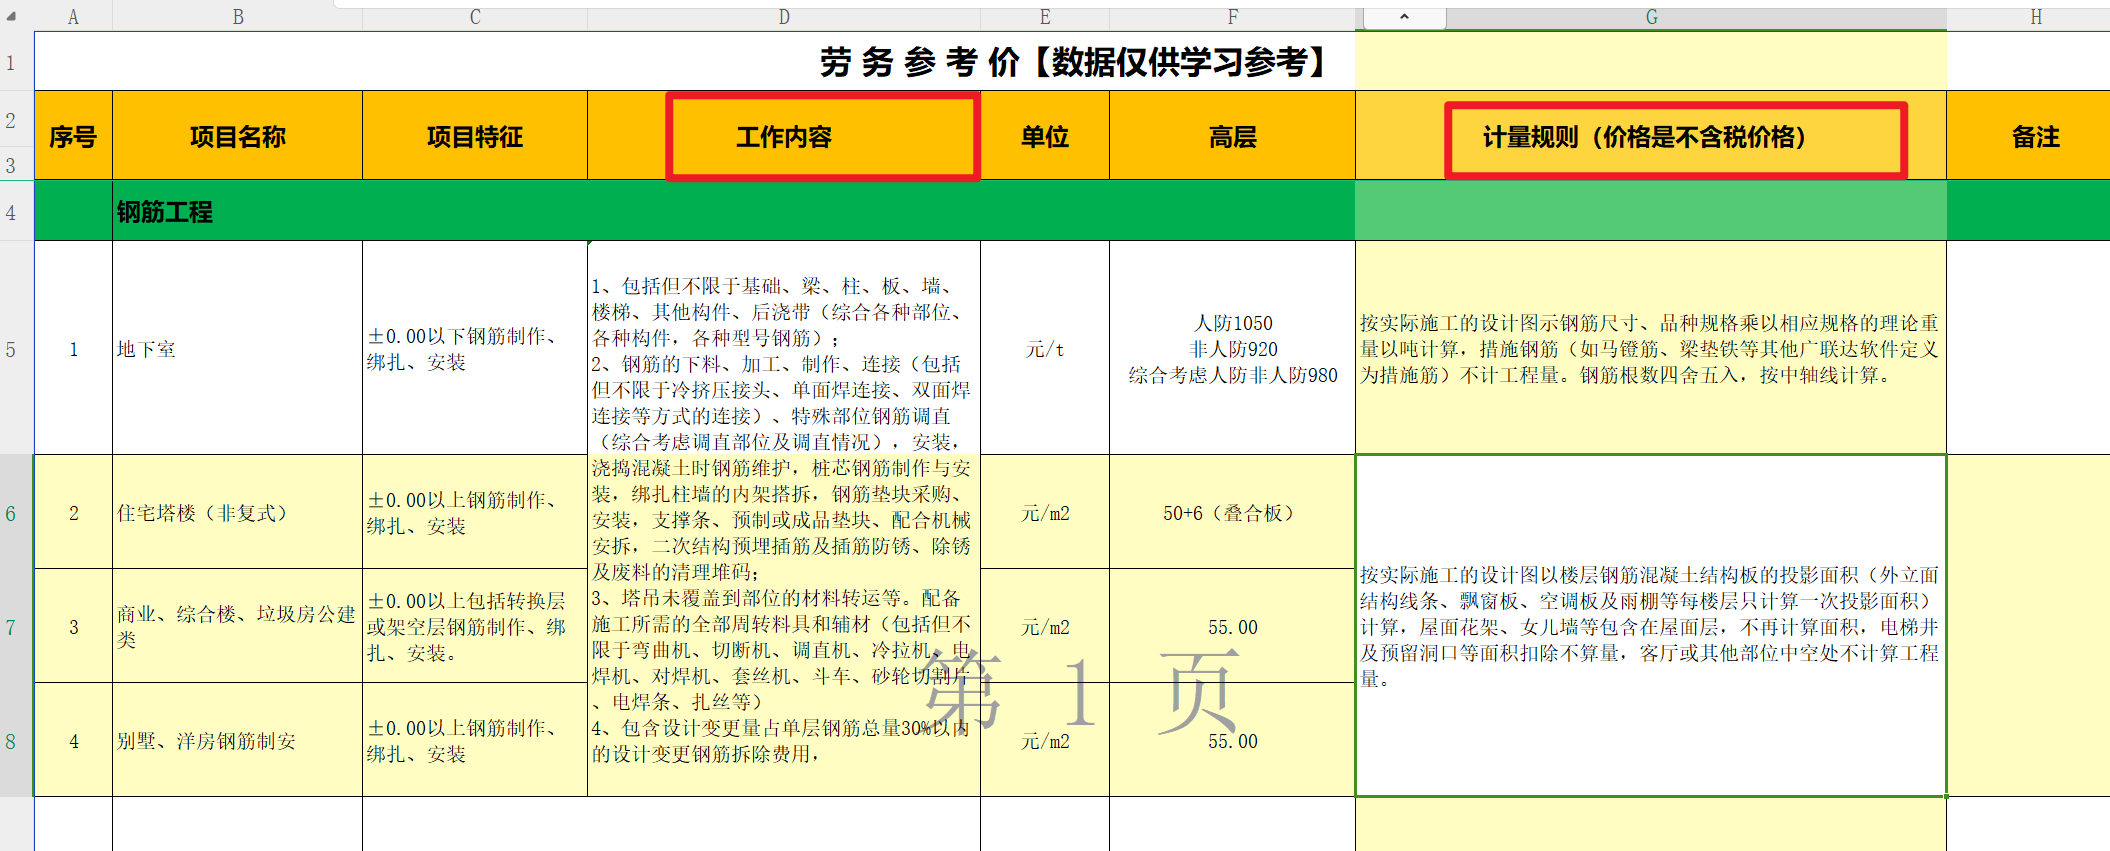Click sequence number 4 cell
Image resolution: width=2110 pixels, height=851 pixels.
pos(73,741)
